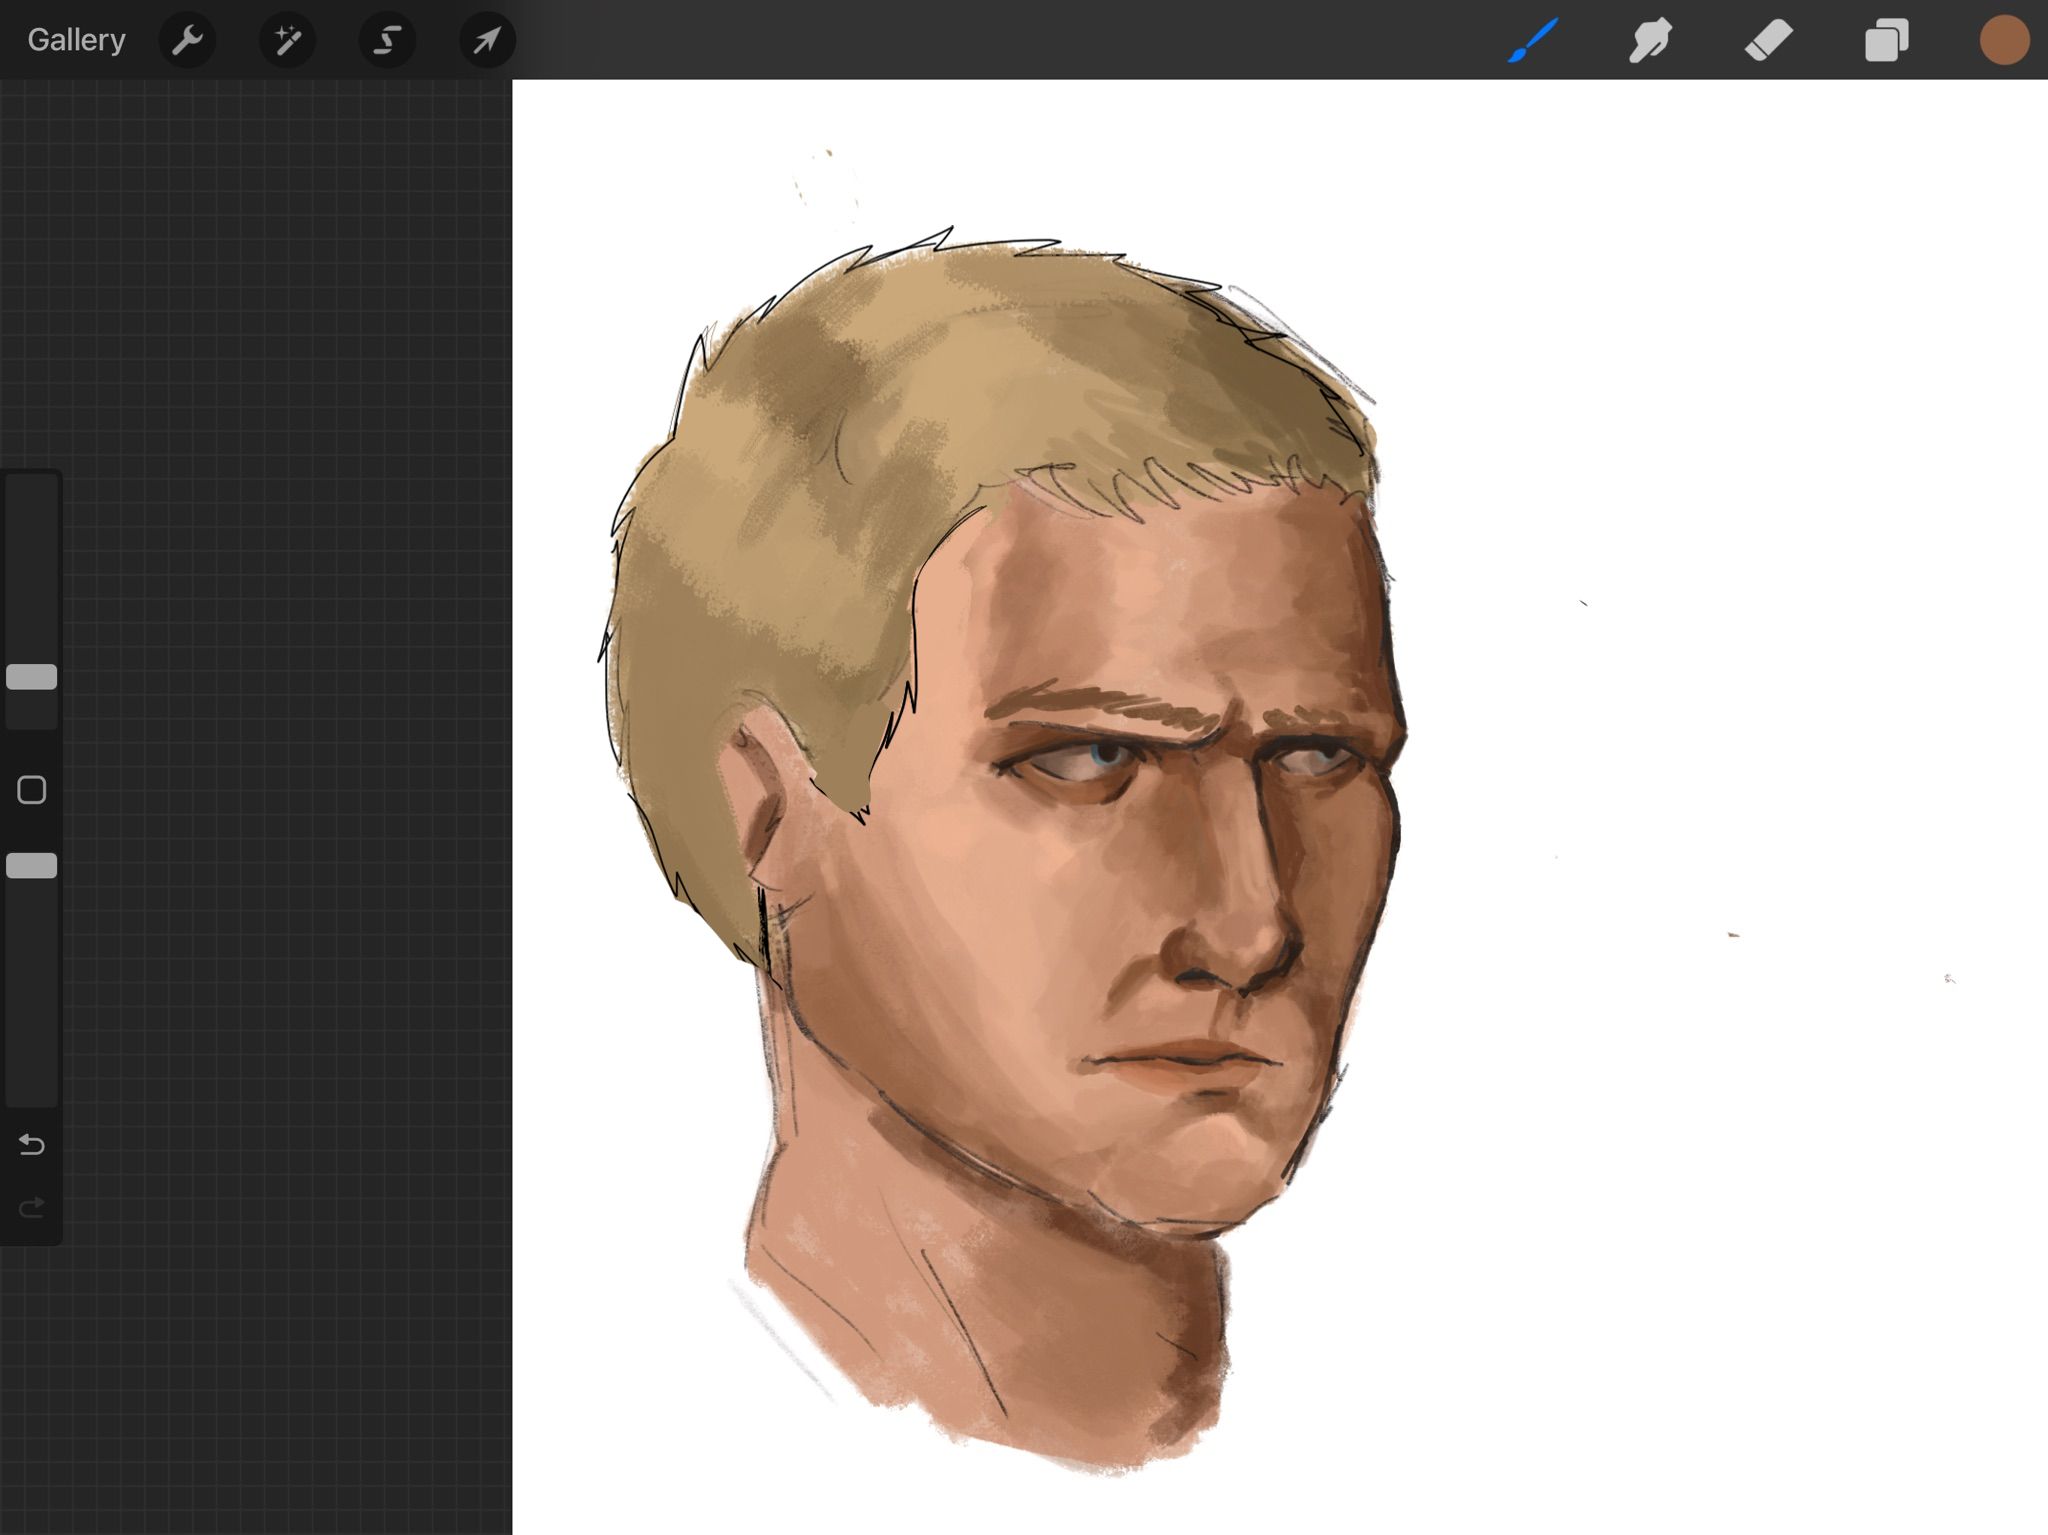Click the upper brush size slider track
2048x1535 pixels.
pos(32,568)
